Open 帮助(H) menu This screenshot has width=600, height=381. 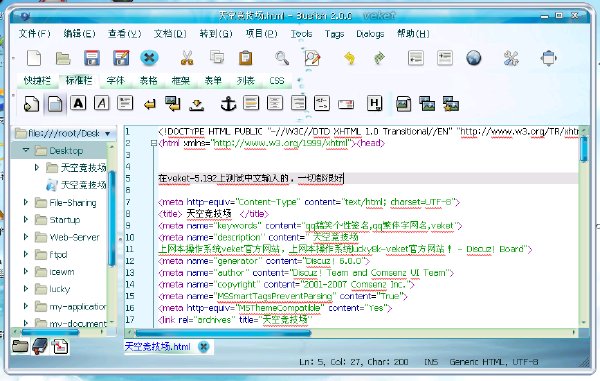[x=413, y=34]
